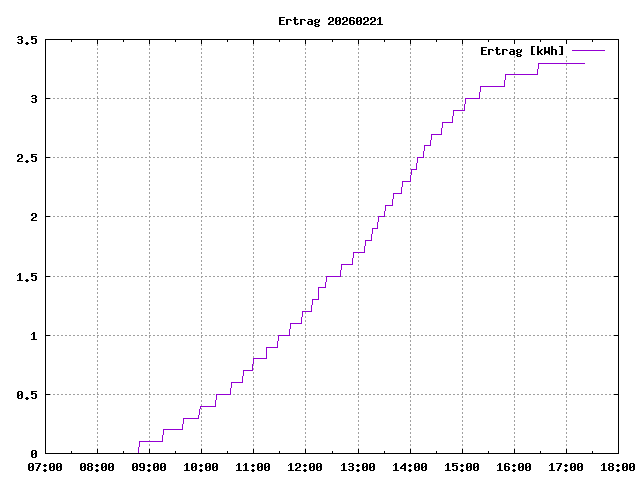Pick the 12:00 time axis label
Viewport: 640px width, 480px height.
pos(305,467)
